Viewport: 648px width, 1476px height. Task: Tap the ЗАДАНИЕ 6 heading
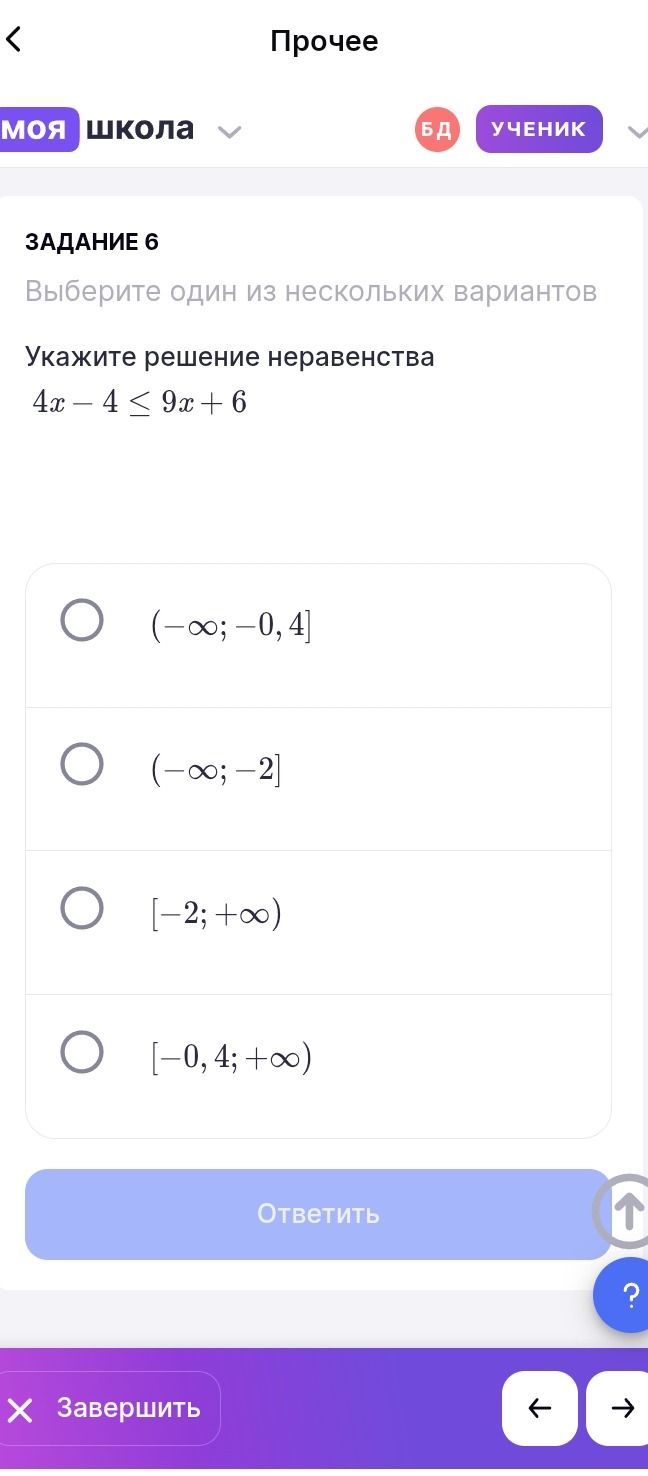pyautogui.click(x=92, y=242)
